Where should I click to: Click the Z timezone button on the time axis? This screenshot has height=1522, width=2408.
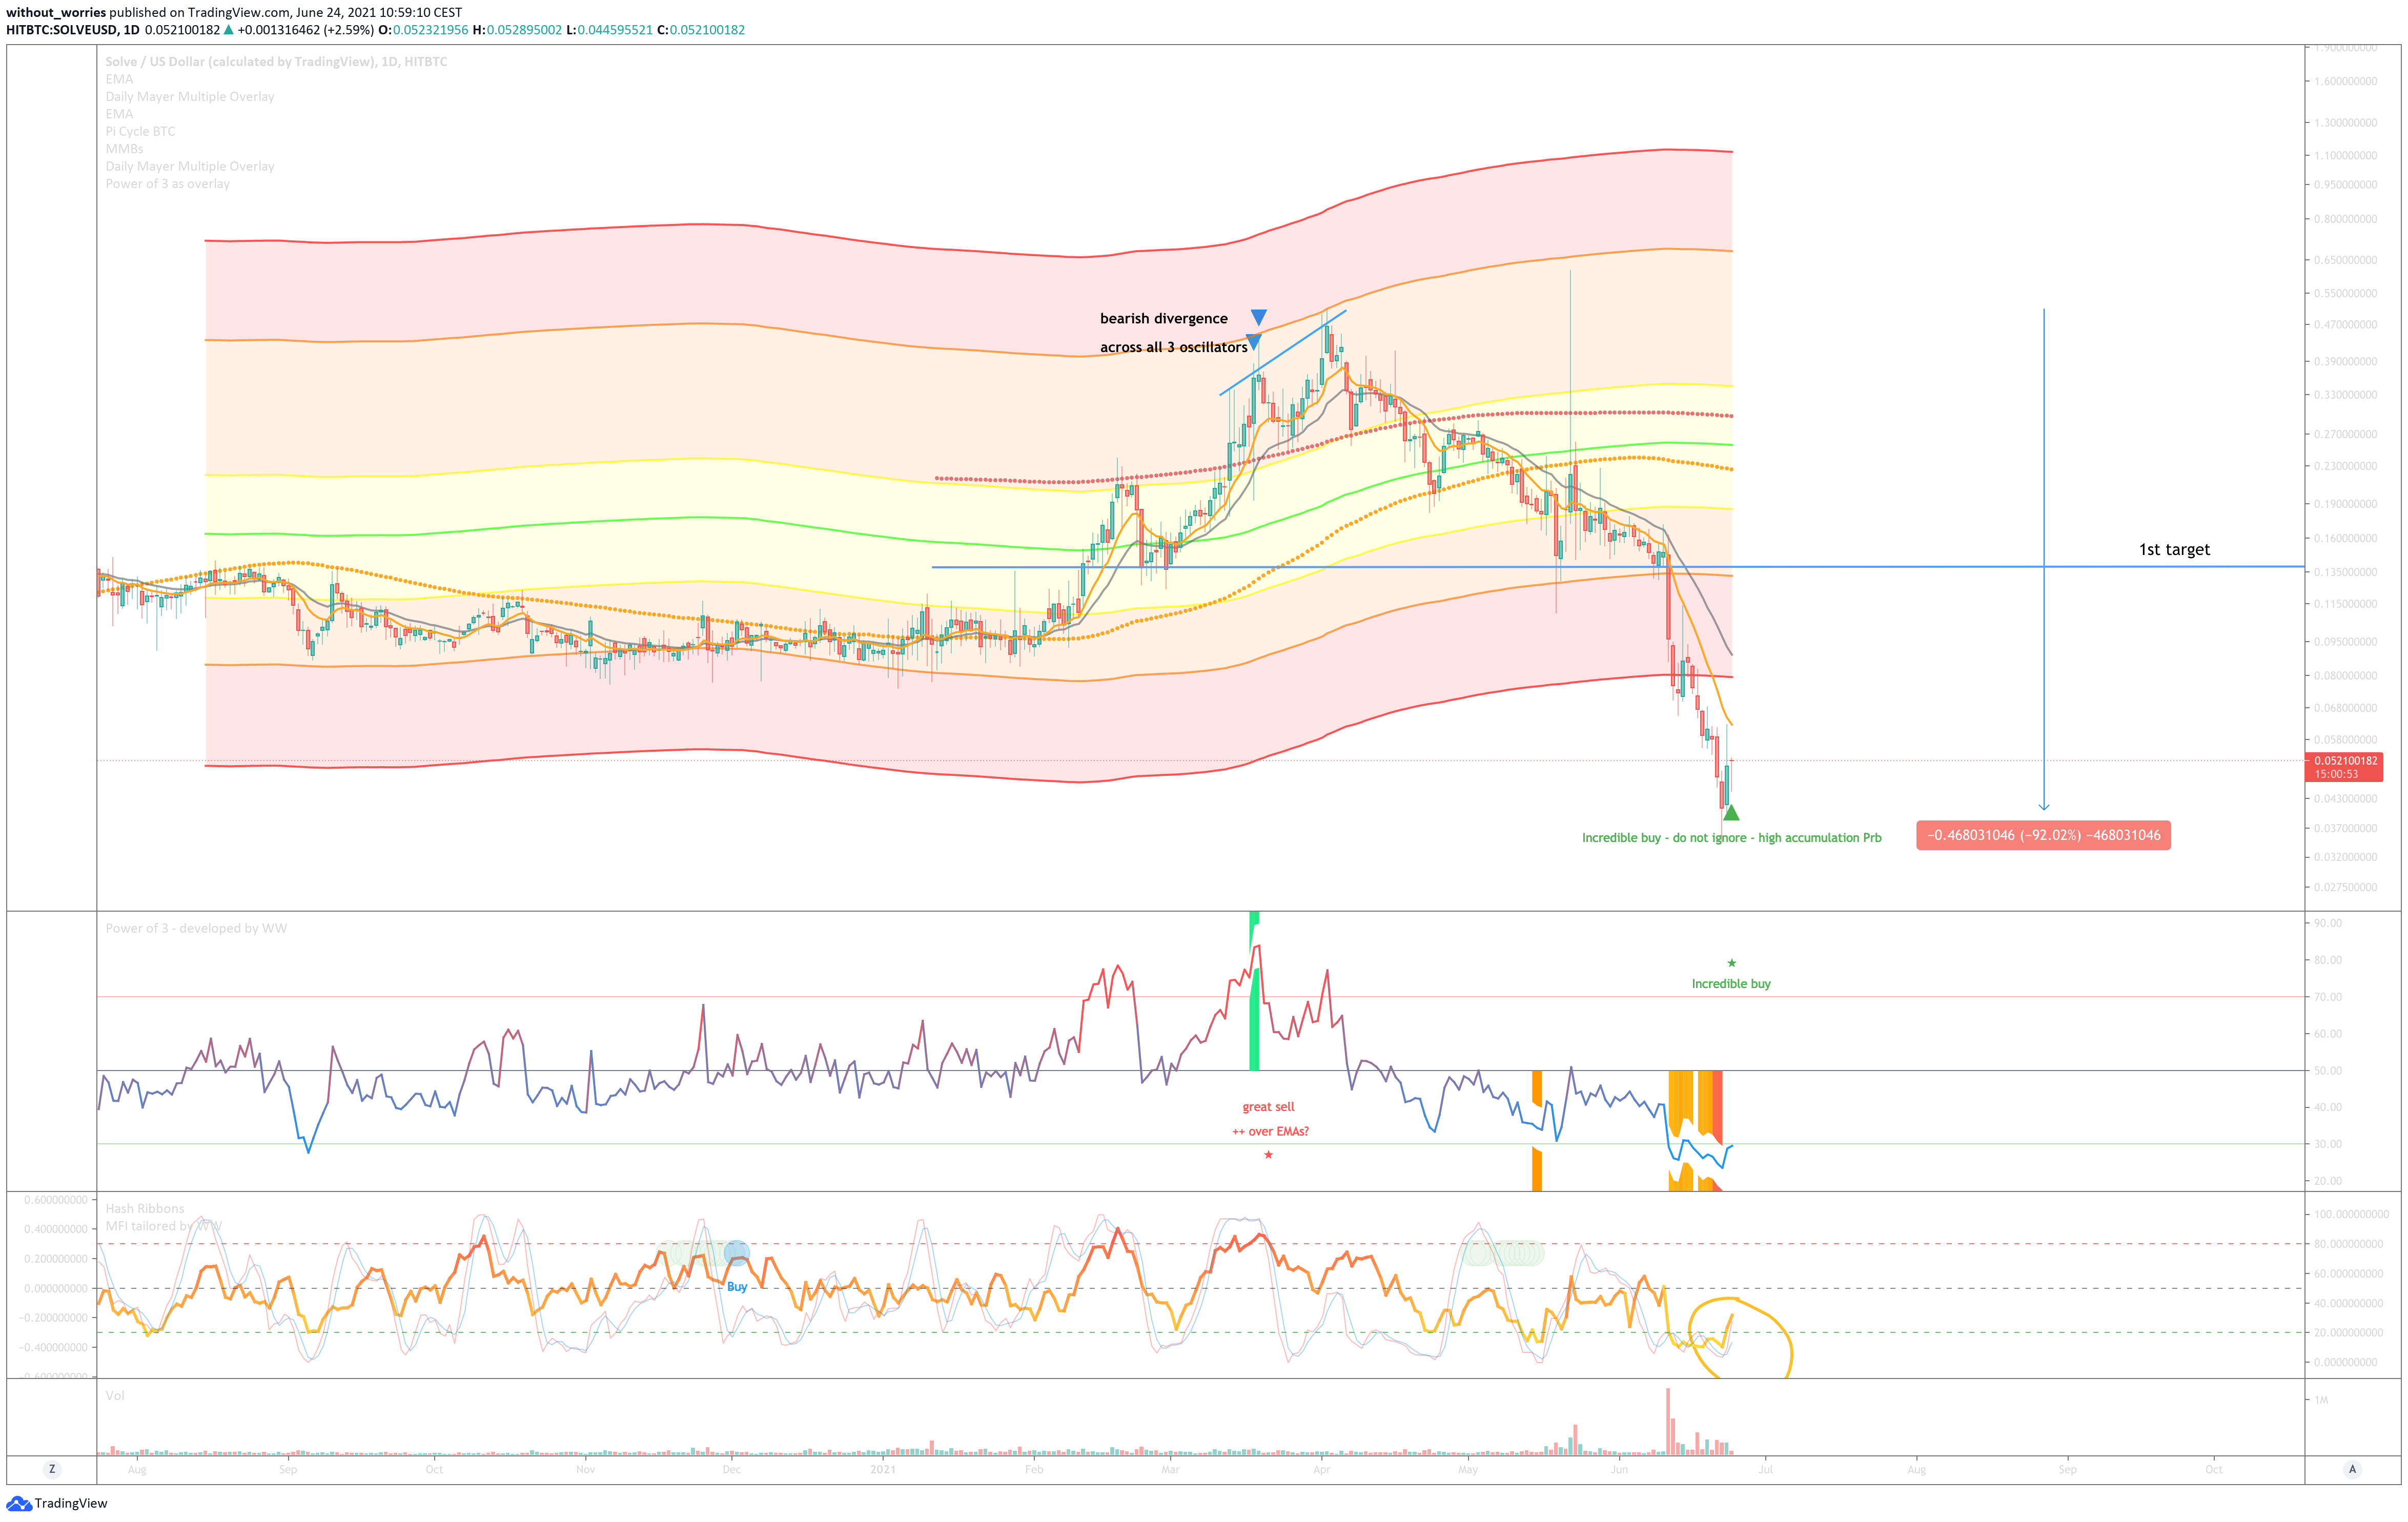(52, 1469)
